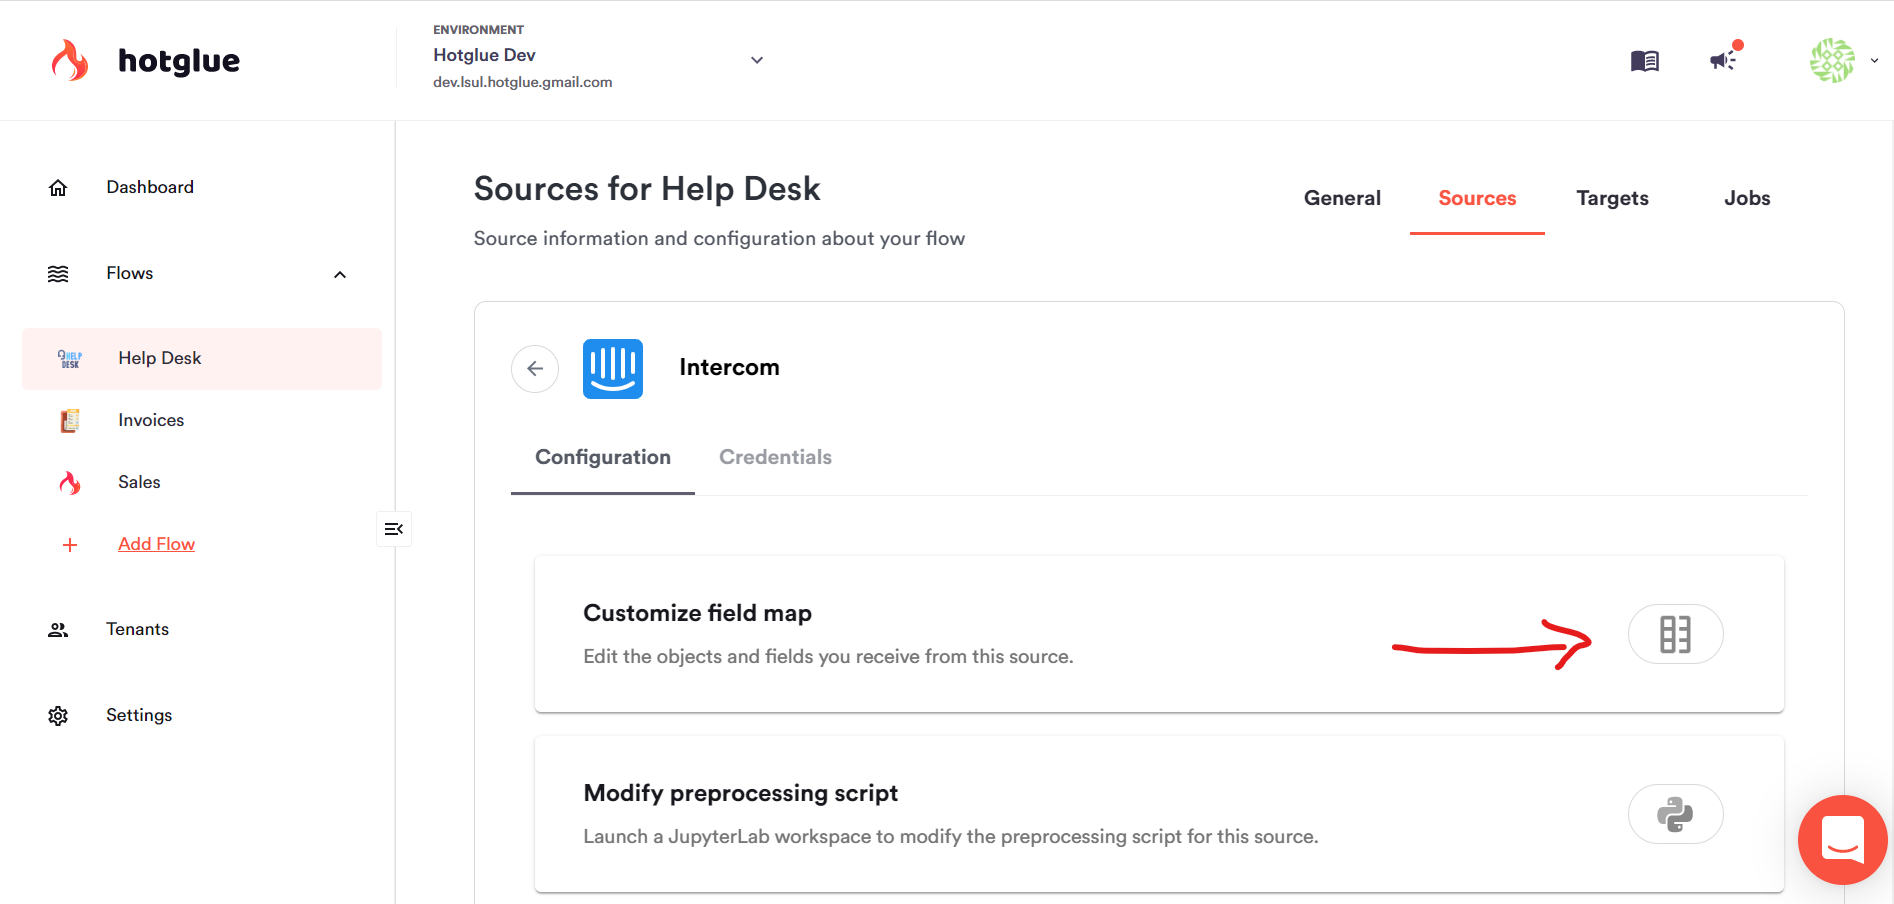Click the Settings gear icon
Screen dimensions: 1894x904
point(58,716)
